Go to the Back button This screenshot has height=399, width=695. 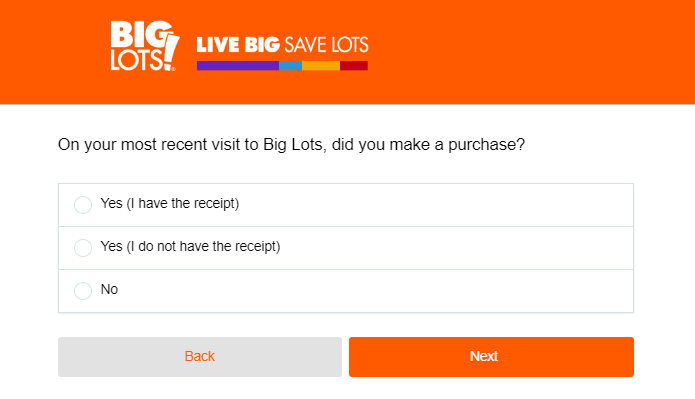[x=200, y=357]
